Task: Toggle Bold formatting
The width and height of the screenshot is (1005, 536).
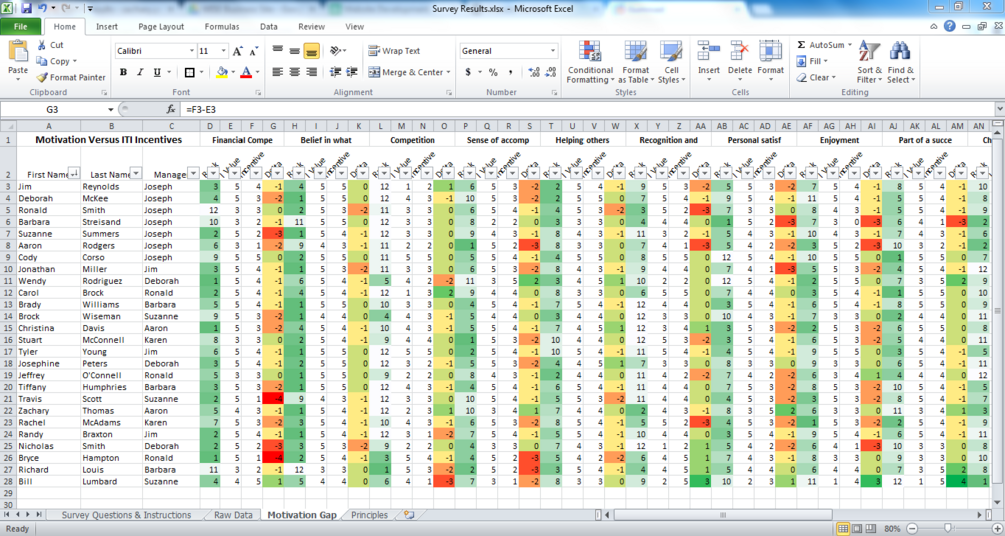Action: coord(123,72)
